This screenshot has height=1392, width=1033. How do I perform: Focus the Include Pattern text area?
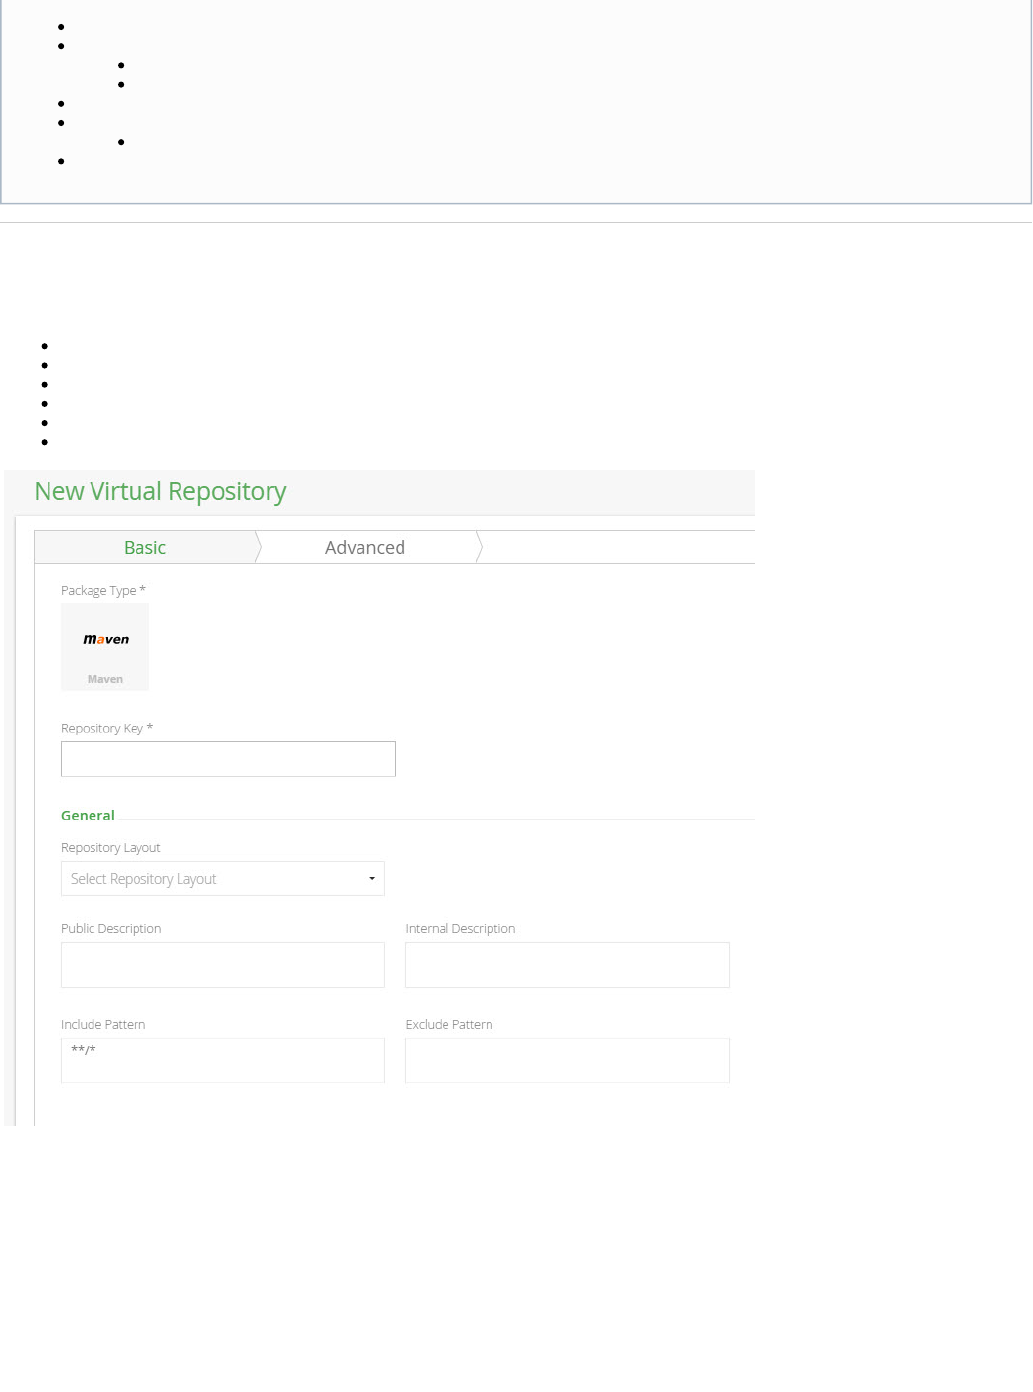[x=223, y=1061]
